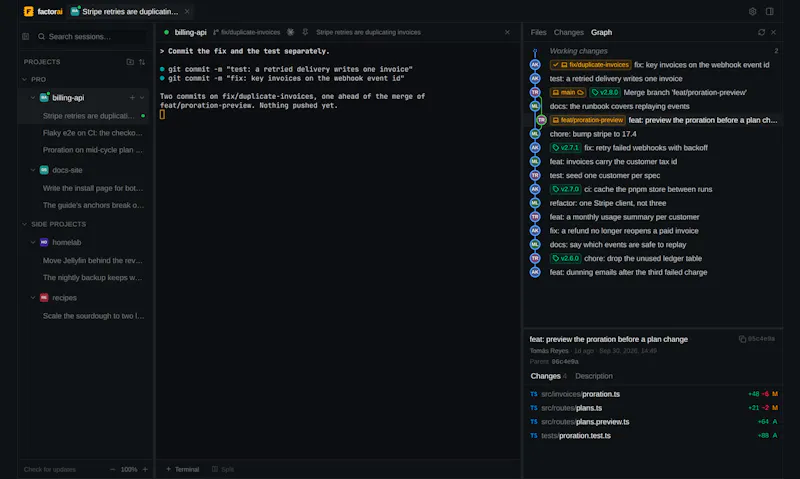Collapse the PRO project group

click(24, 80)
